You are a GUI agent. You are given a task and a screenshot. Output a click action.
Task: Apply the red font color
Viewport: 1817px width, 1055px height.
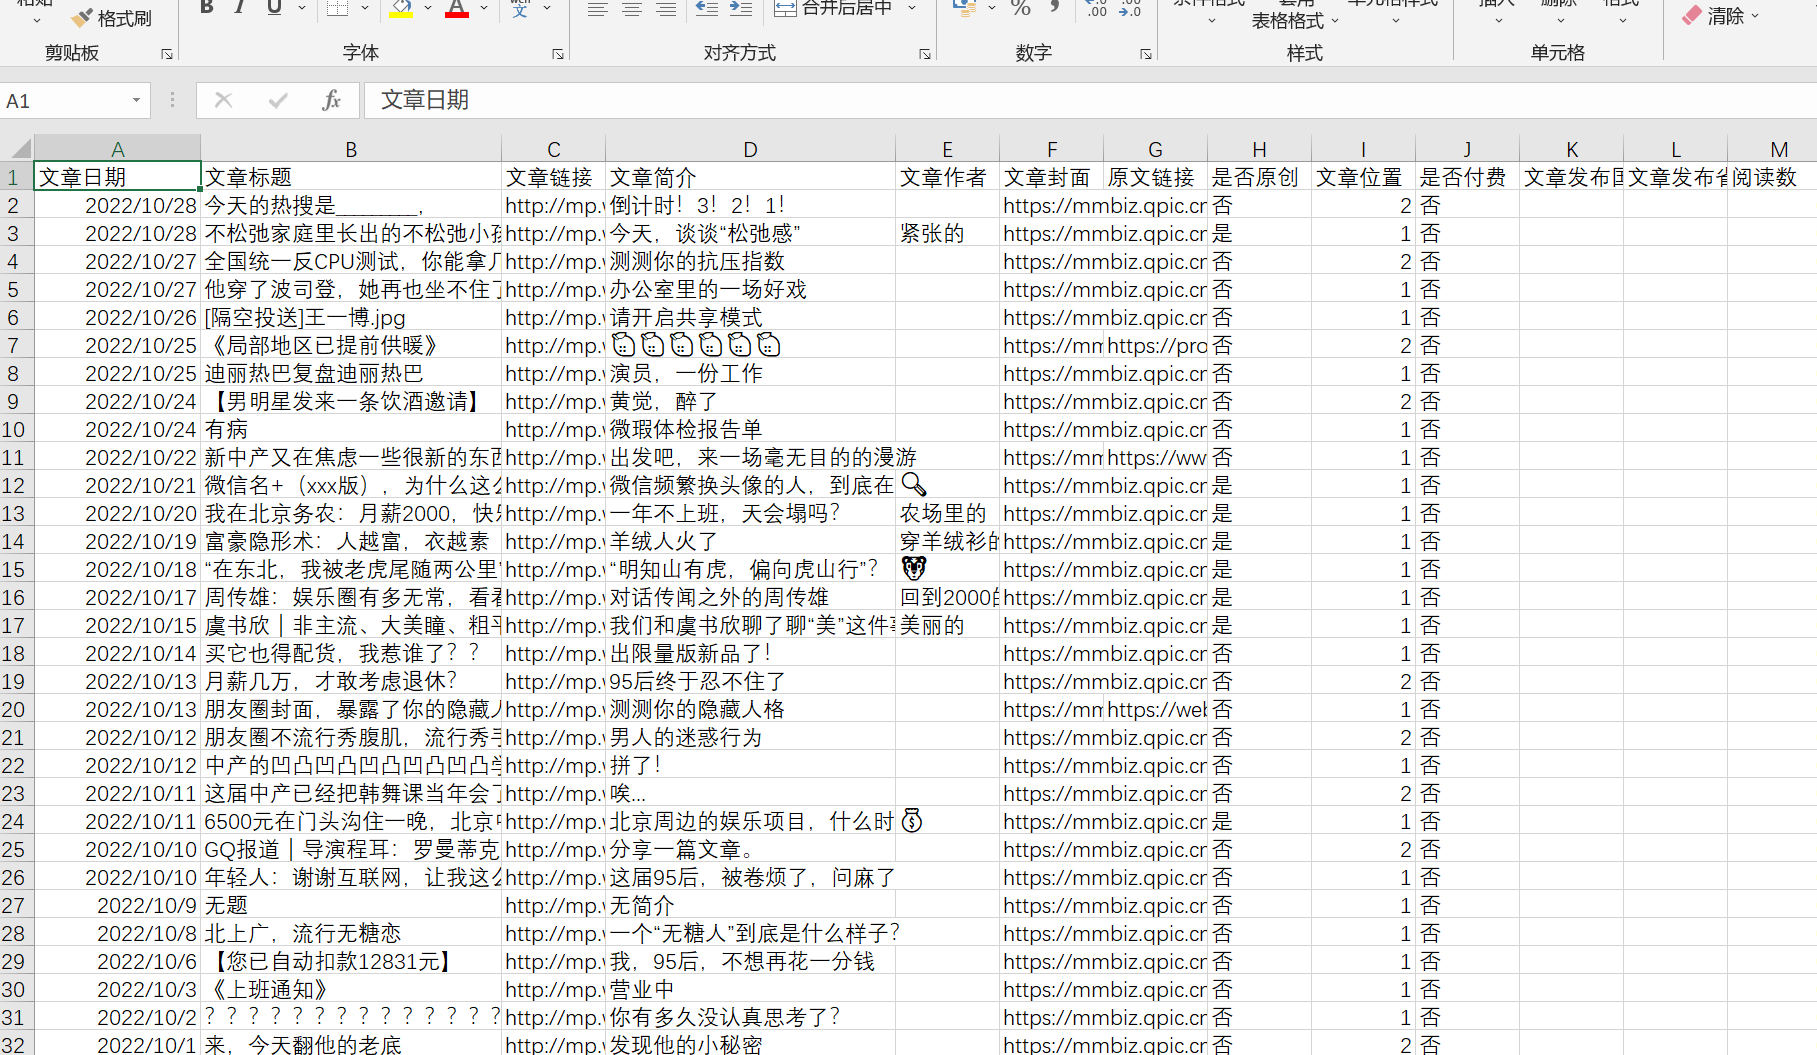tap(457, 8)
